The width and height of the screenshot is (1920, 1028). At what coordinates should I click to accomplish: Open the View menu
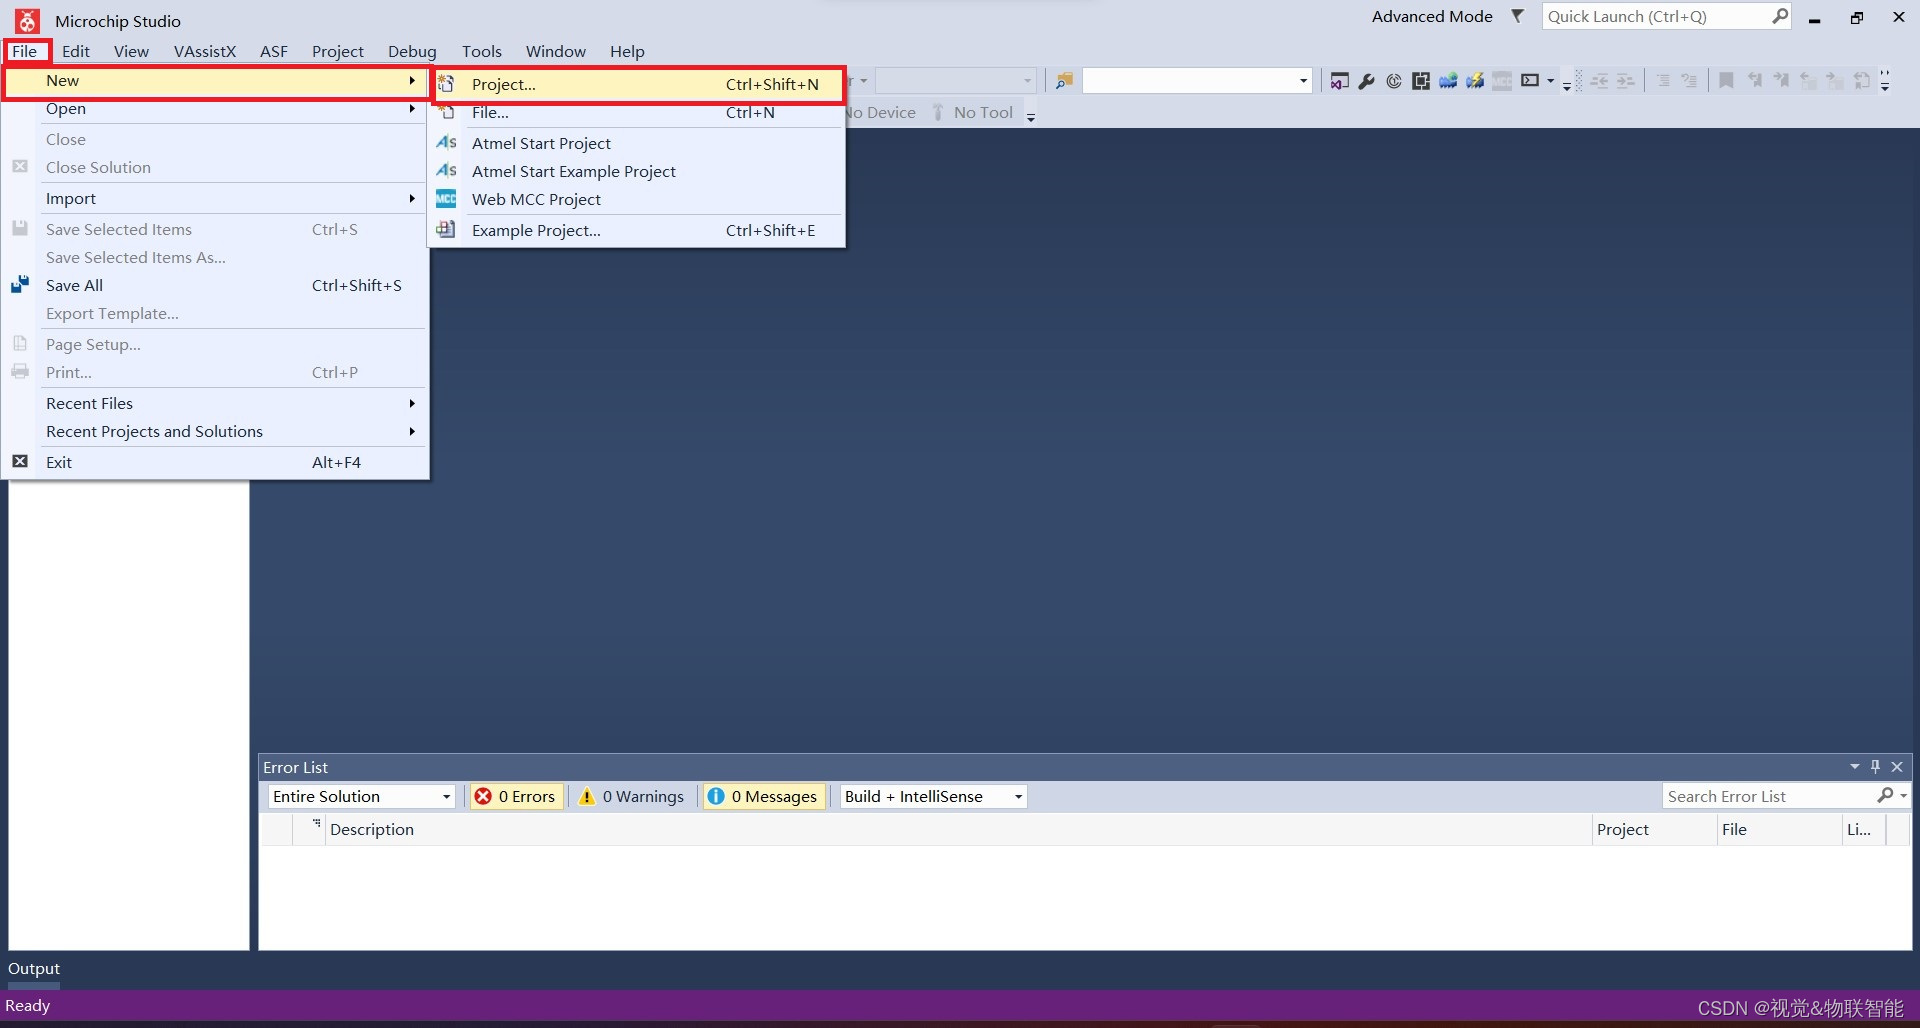[x=131, y=51]
